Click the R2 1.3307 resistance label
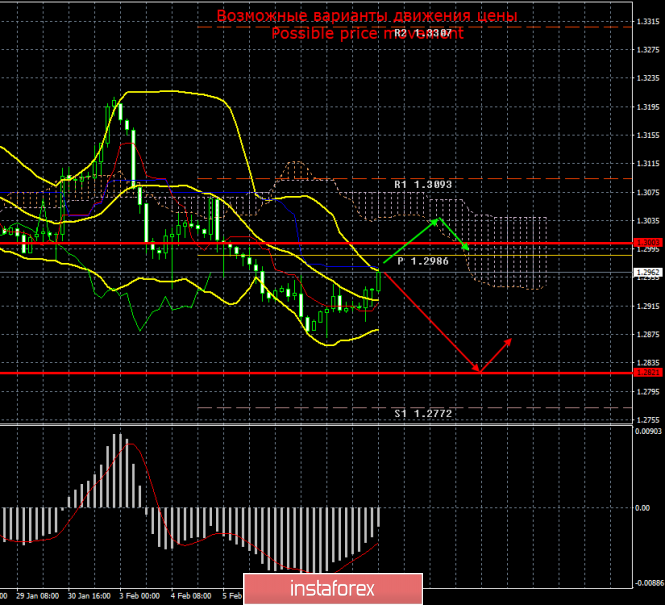The height and width of the screenshot is (605, 665). click(x=421, y=33)
